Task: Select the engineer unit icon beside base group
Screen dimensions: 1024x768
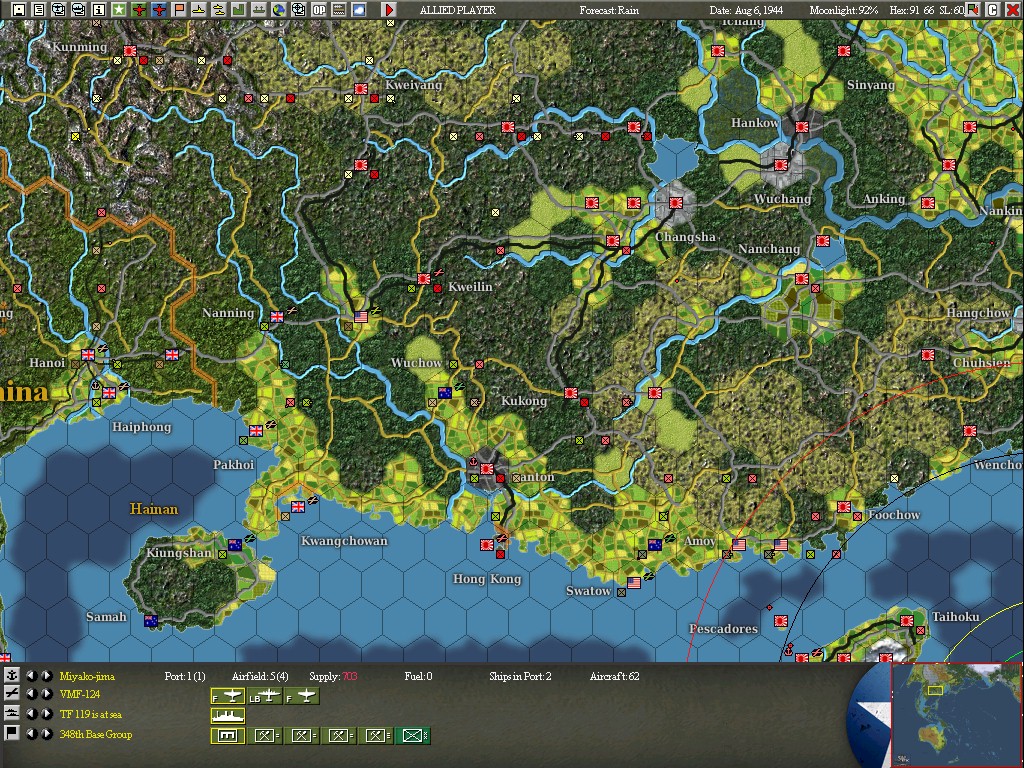Action: coord(265,736)
